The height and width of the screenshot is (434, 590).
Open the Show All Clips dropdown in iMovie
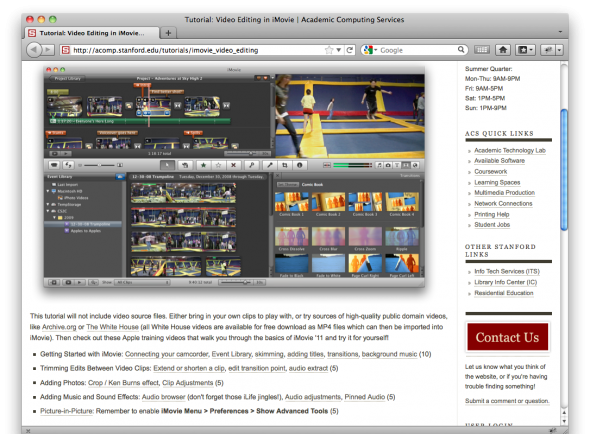tap(142, 282)
